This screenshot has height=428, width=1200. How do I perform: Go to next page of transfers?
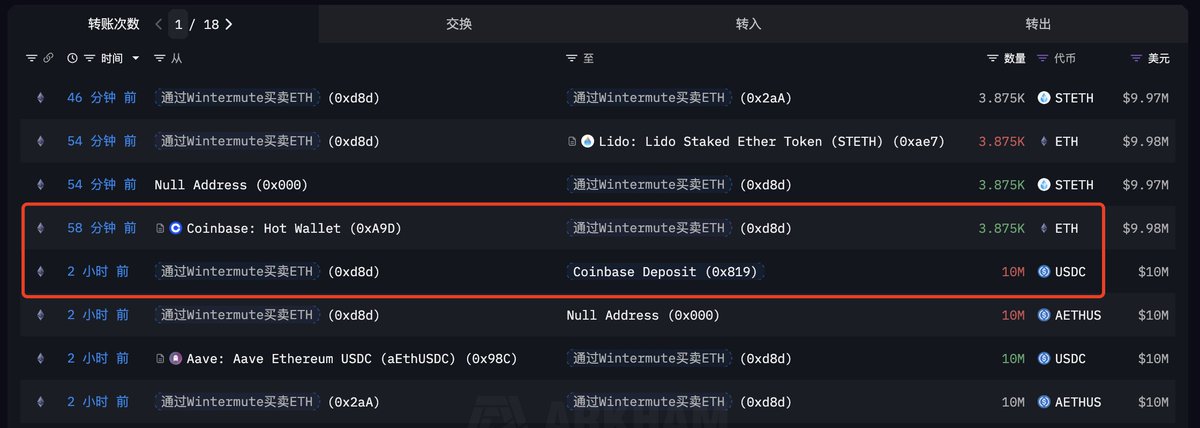[x=228, y=24]
